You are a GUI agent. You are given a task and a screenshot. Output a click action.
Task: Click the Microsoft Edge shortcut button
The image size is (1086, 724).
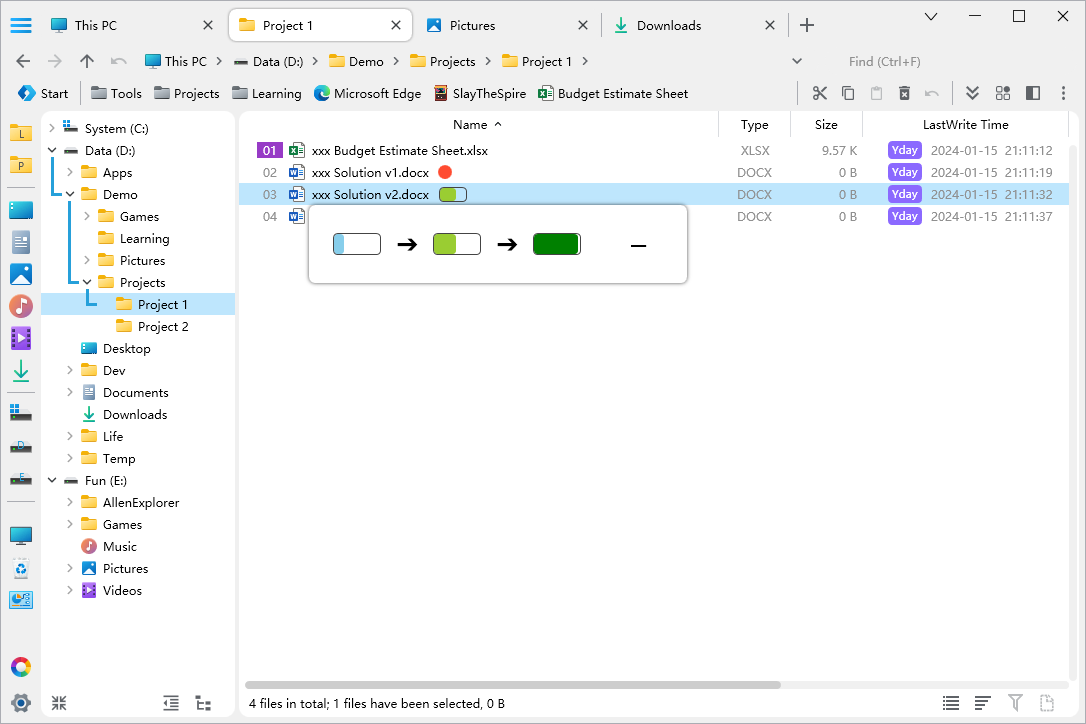click(367, 93)
